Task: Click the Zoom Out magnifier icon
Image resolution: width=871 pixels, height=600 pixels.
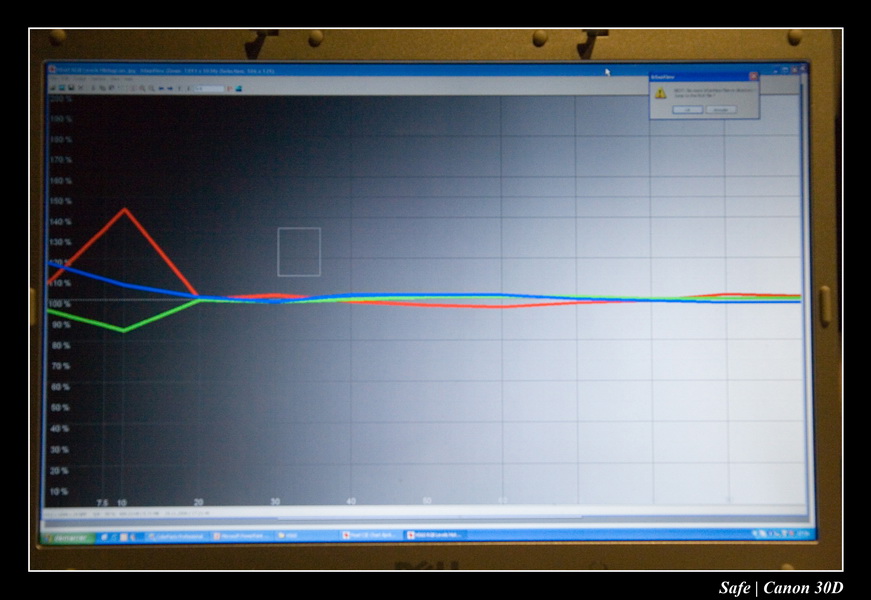Action: (x=150, y=88)
